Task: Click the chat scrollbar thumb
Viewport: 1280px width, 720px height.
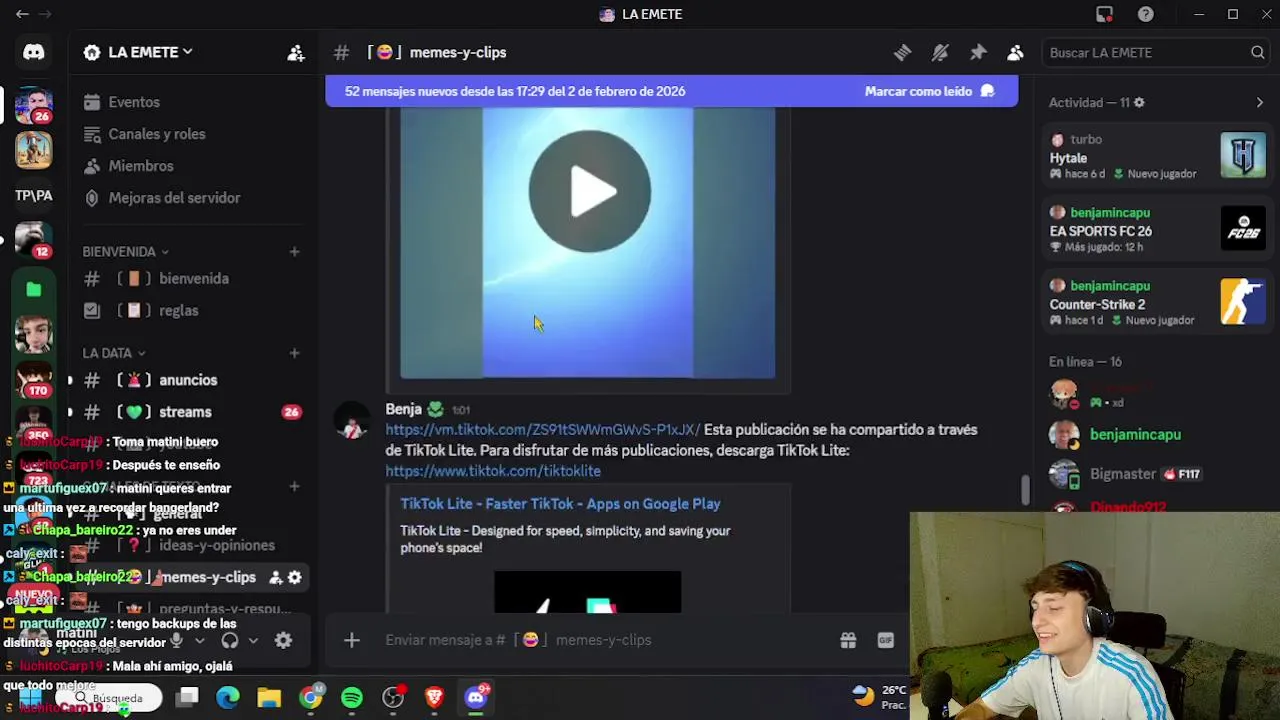Action: tap(1024, 490)
